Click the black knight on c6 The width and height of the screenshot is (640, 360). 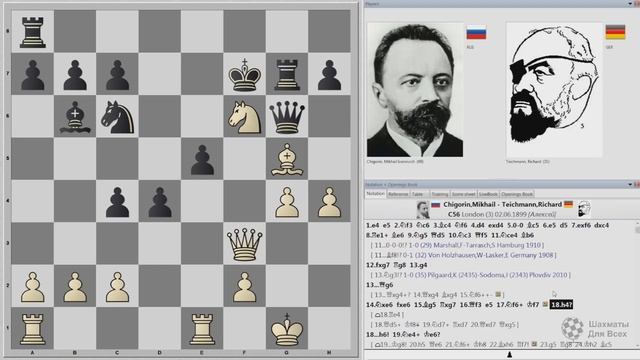[x=118, y=117]
